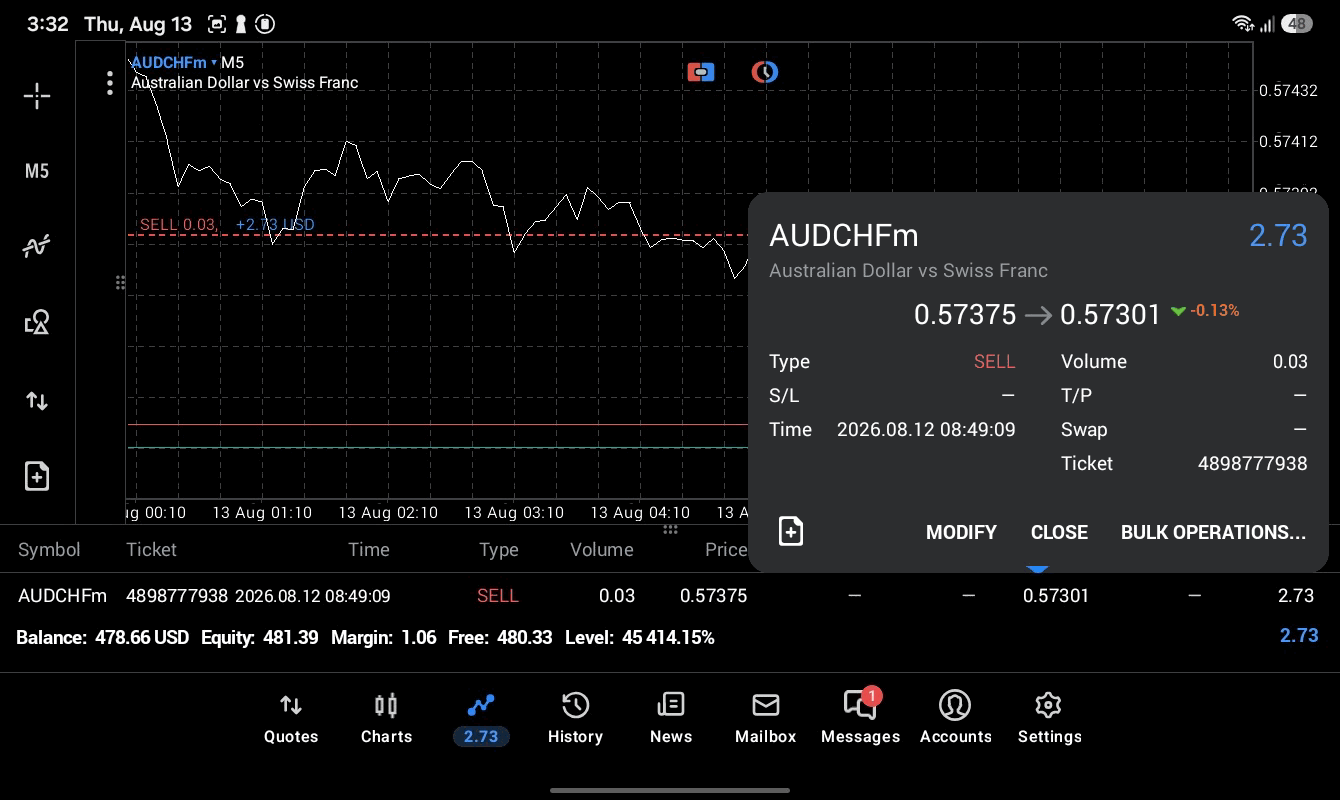
Task: Tap the Wi-Fi status icon
Action: (1242, 23)
